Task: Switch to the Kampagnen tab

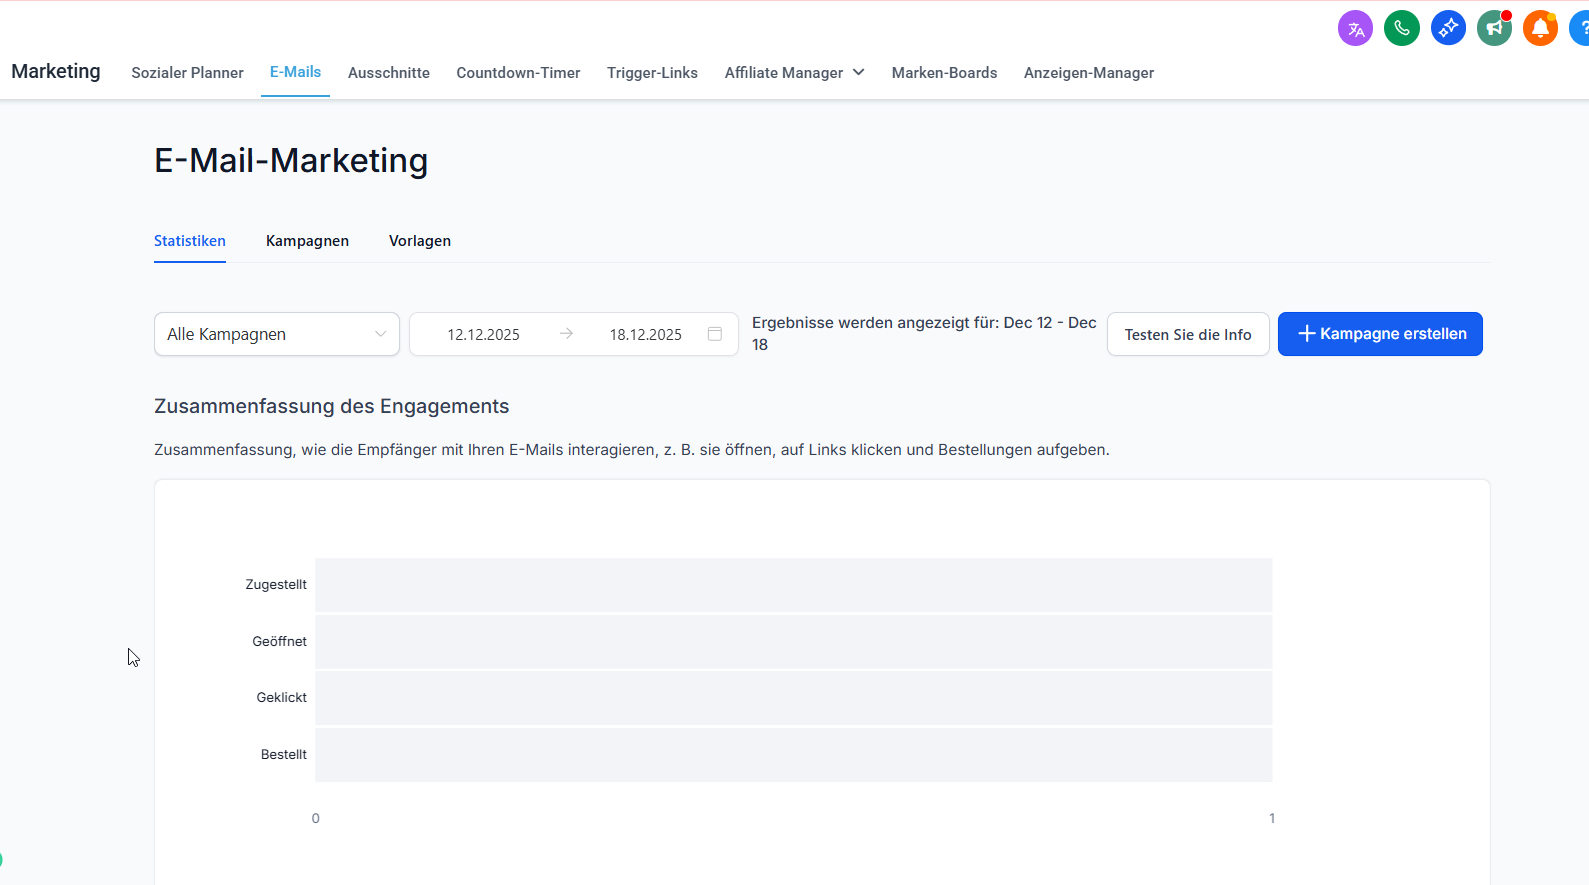Action: [x=307, y=241]
